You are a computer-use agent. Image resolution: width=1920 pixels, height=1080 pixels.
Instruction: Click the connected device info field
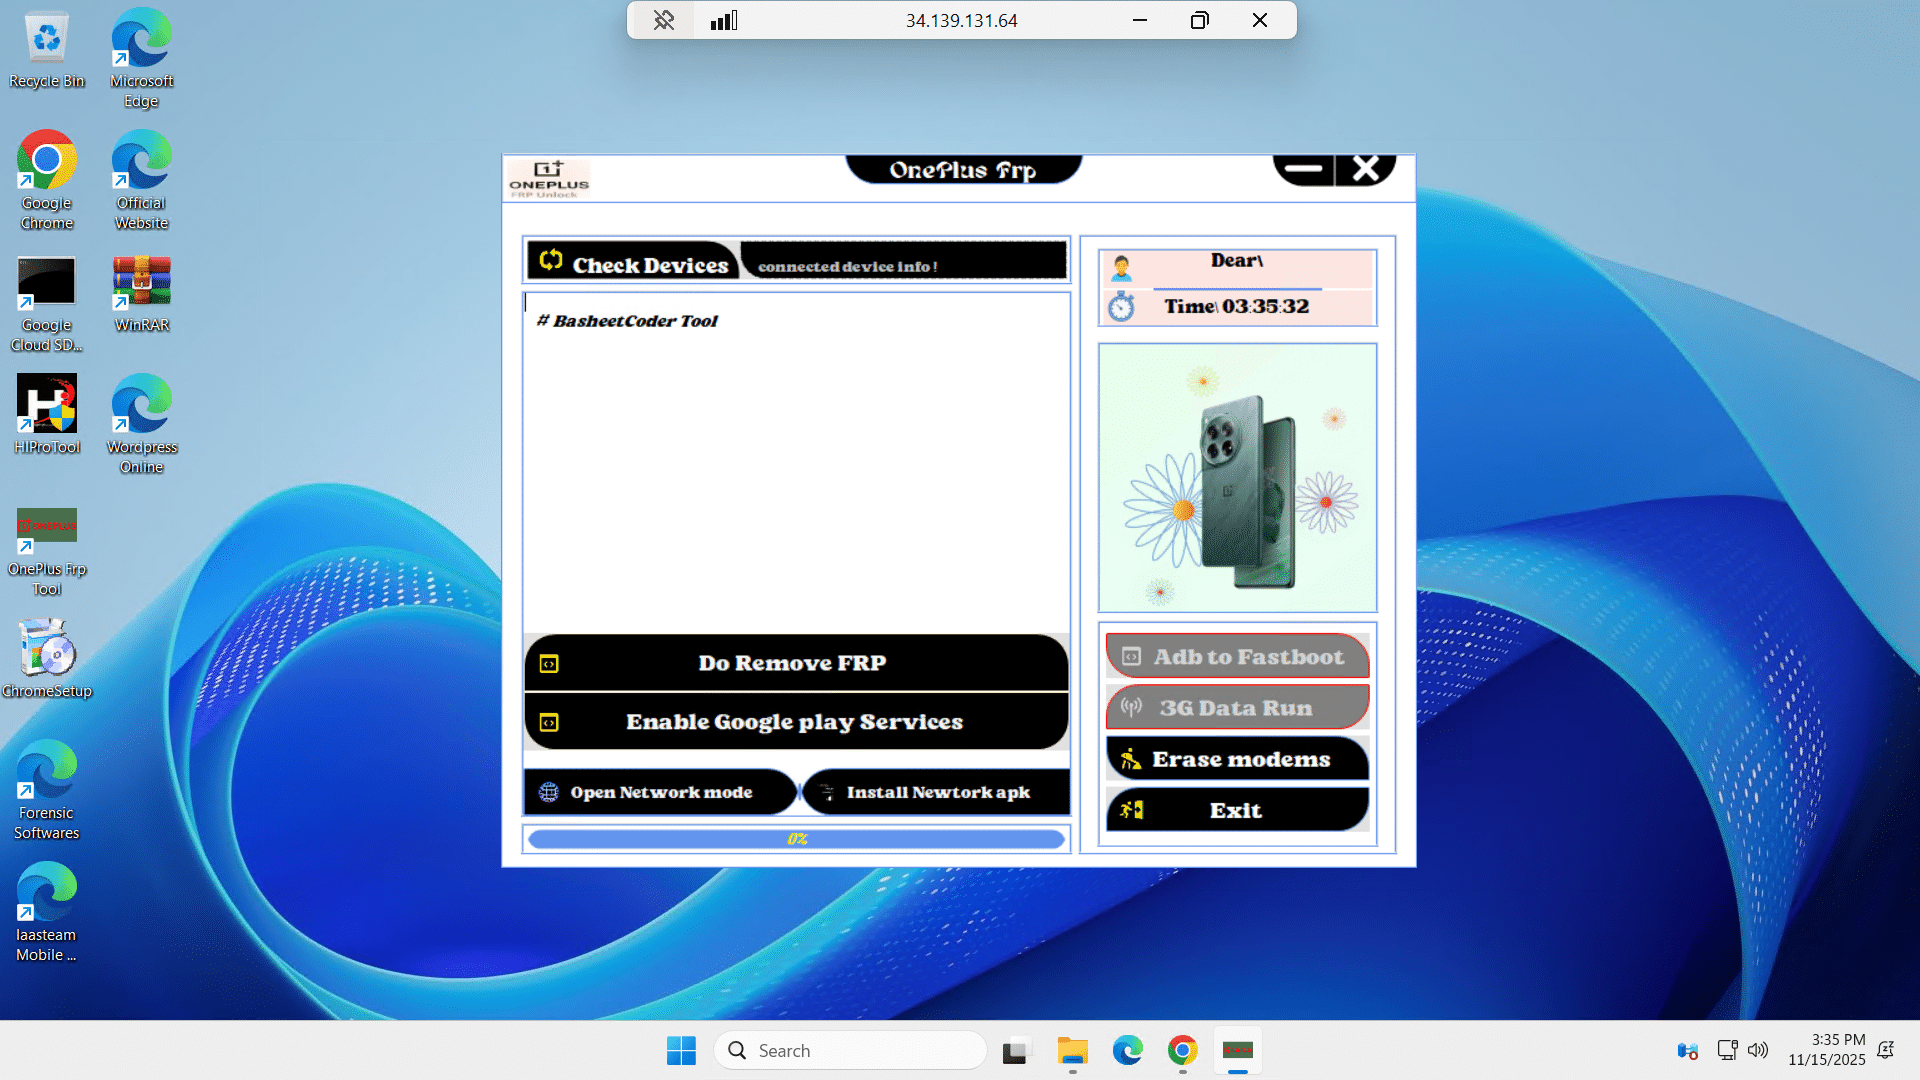[x=903, y=264]
